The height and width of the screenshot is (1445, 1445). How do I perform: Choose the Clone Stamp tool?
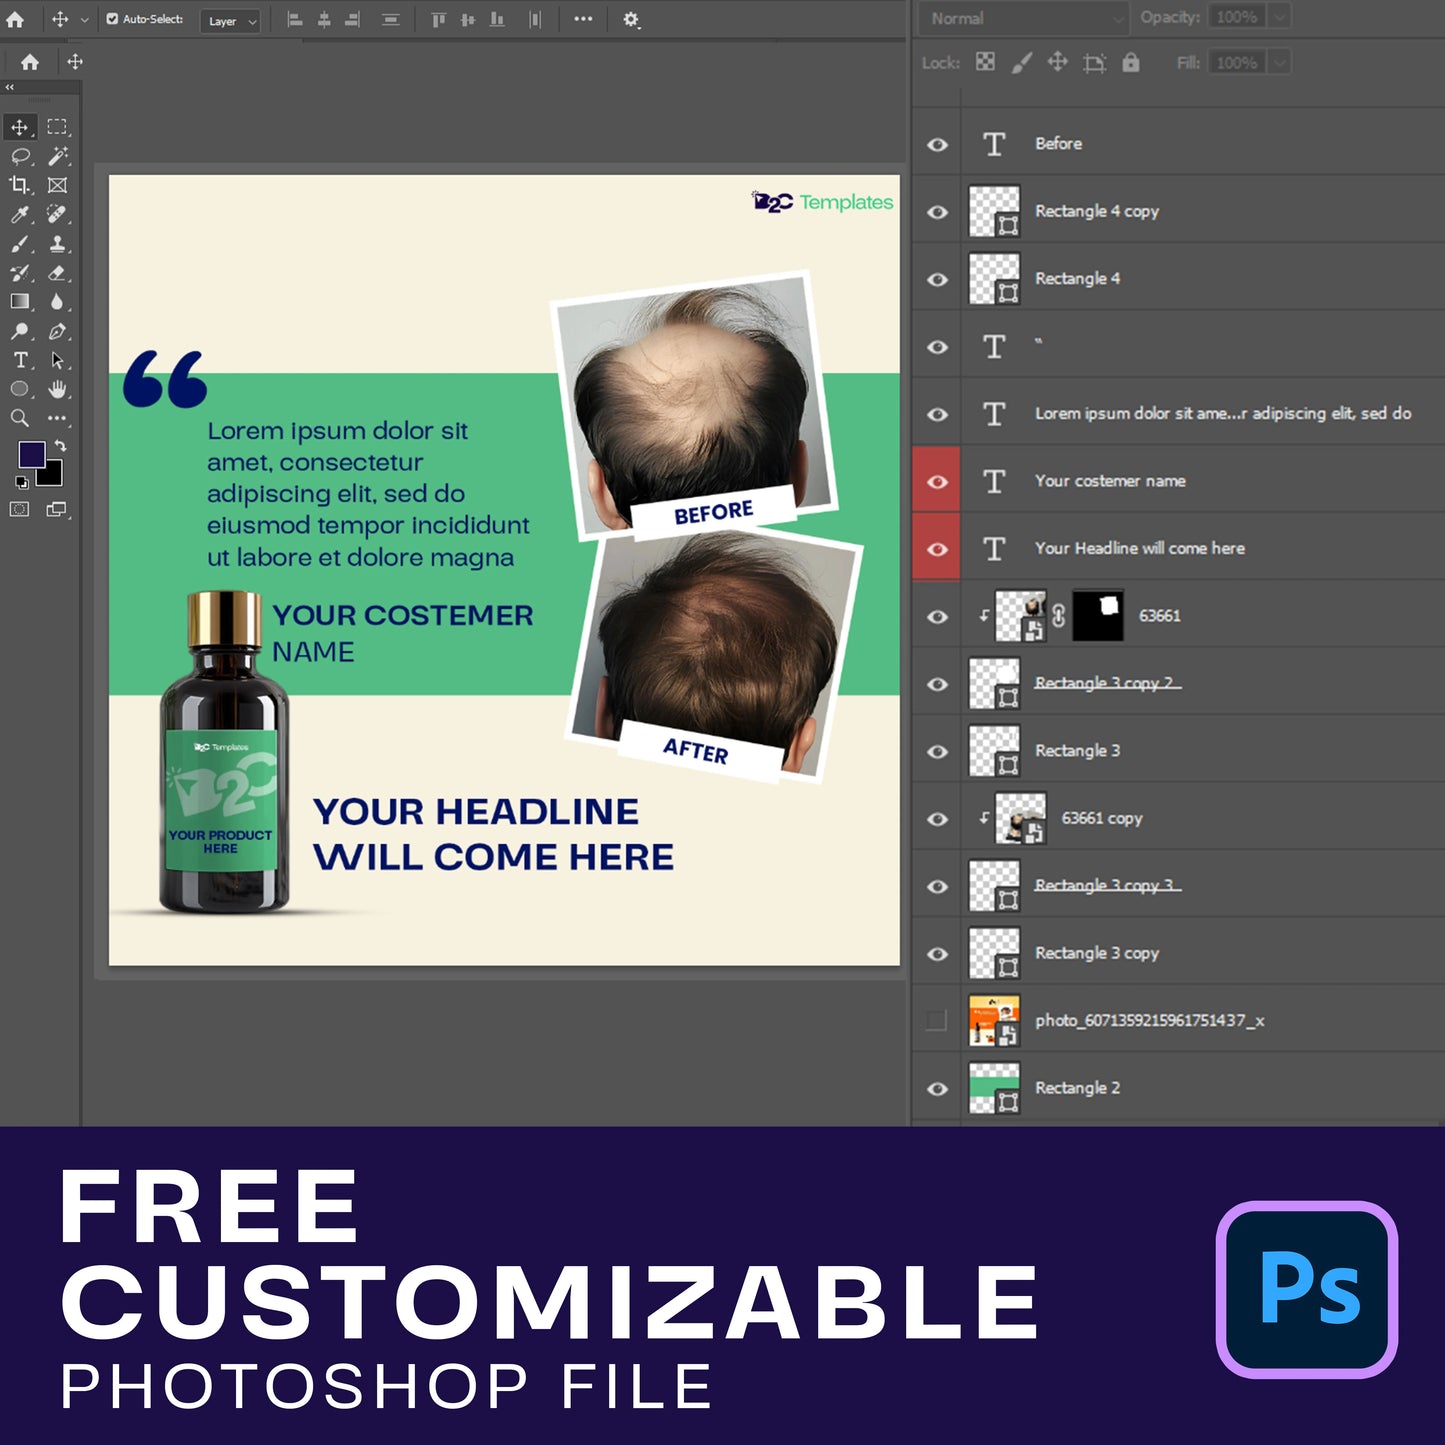click(x=58, y=244)
